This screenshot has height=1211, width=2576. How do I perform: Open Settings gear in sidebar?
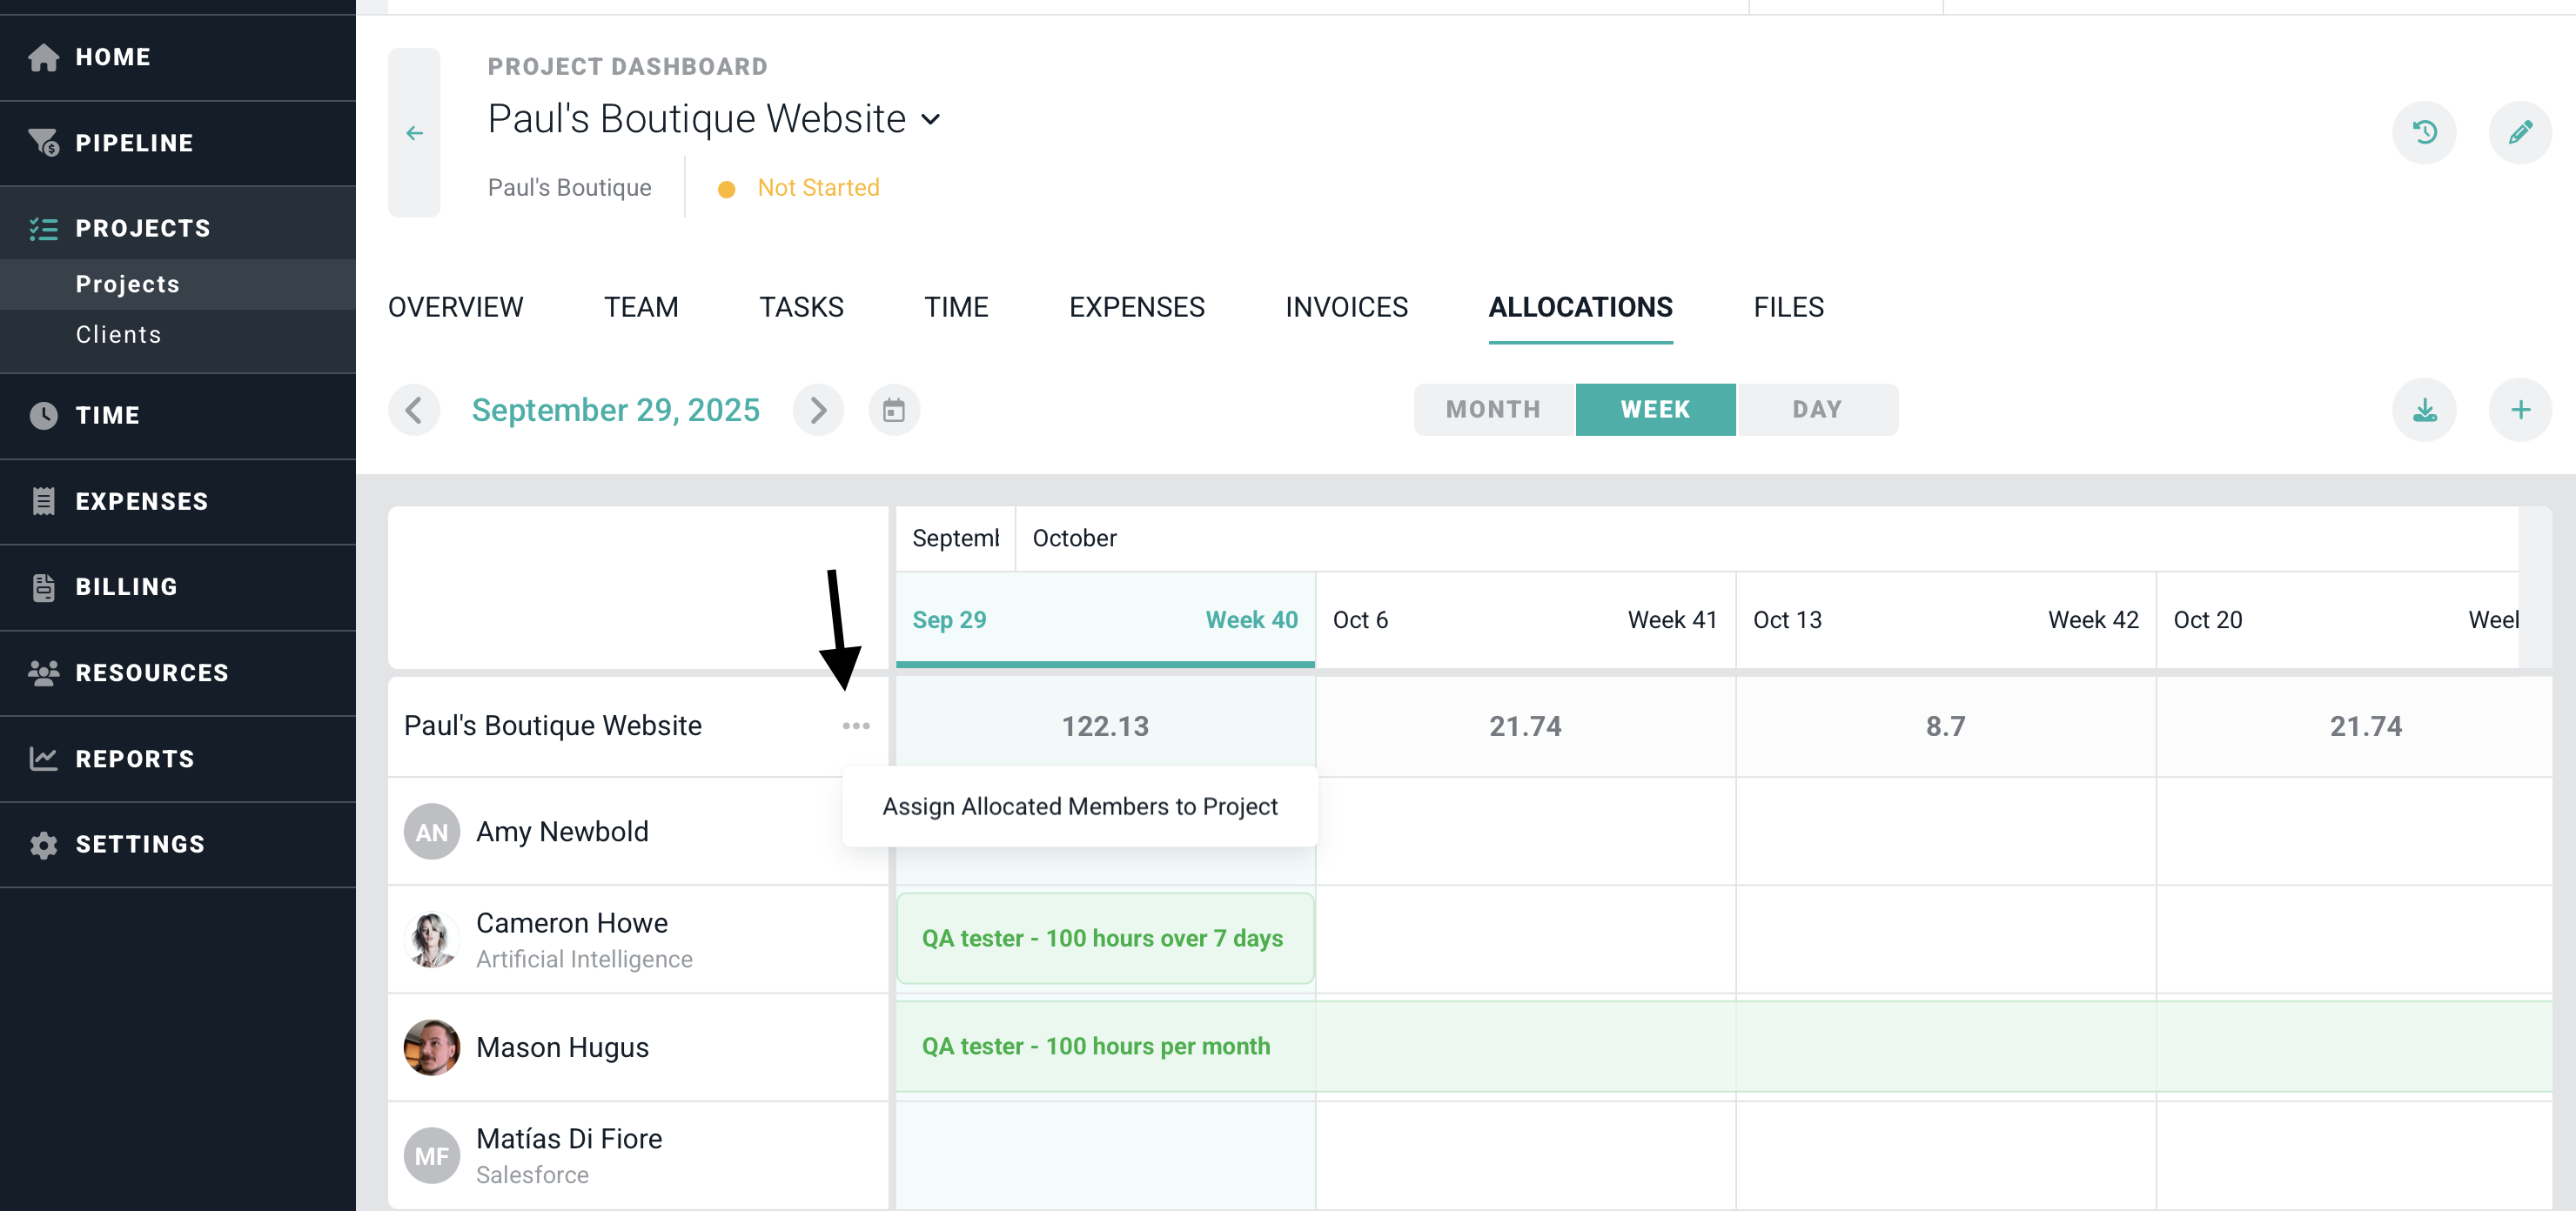click(140, 844)
